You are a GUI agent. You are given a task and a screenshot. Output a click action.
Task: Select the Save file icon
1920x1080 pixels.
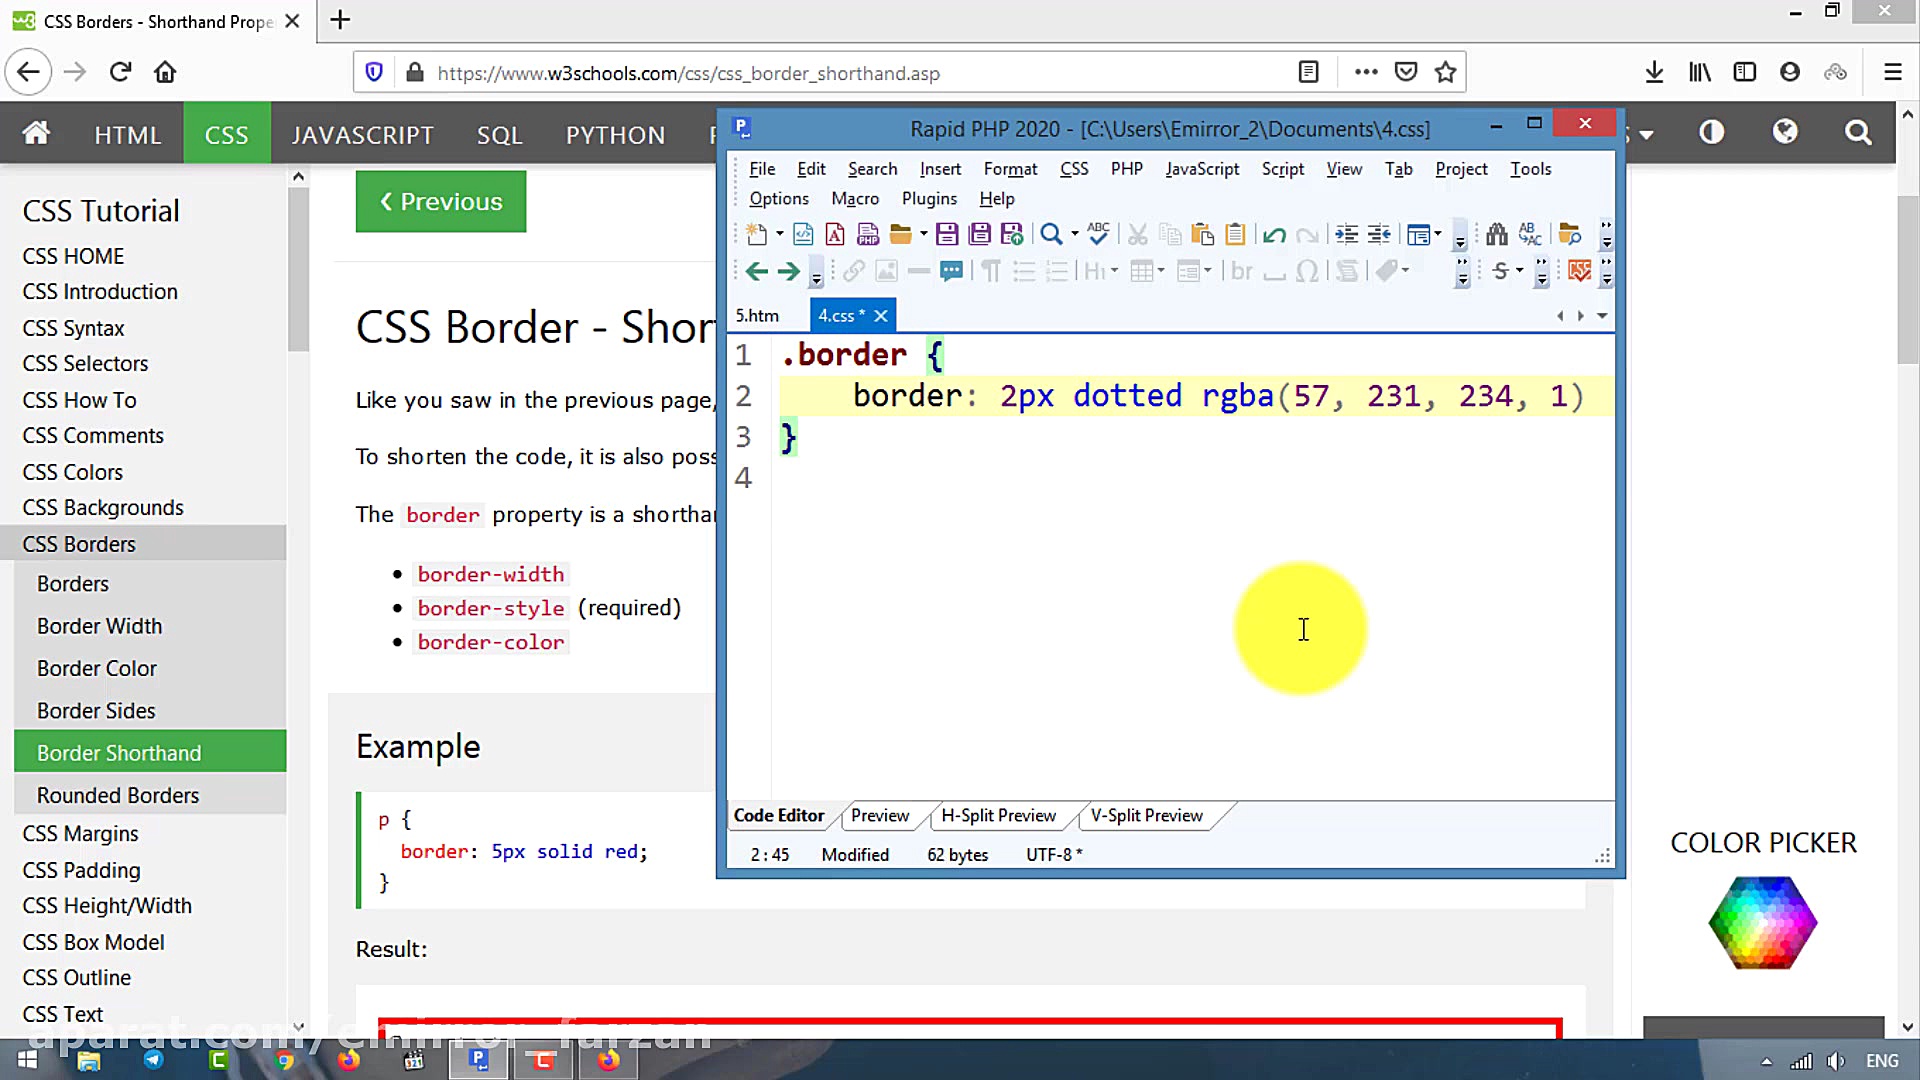tap(947, 235)
